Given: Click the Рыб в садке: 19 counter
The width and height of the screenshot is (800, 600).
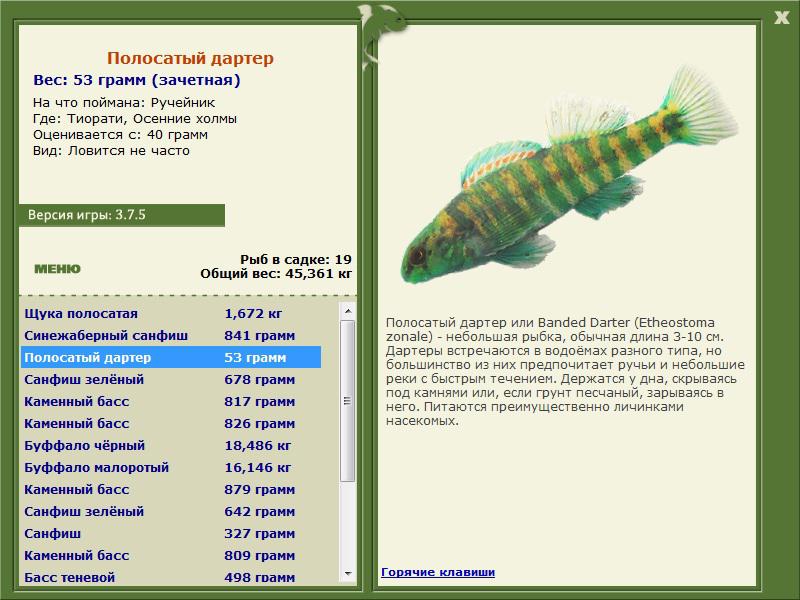Looking at the screenshot, I should click(296, 259).
